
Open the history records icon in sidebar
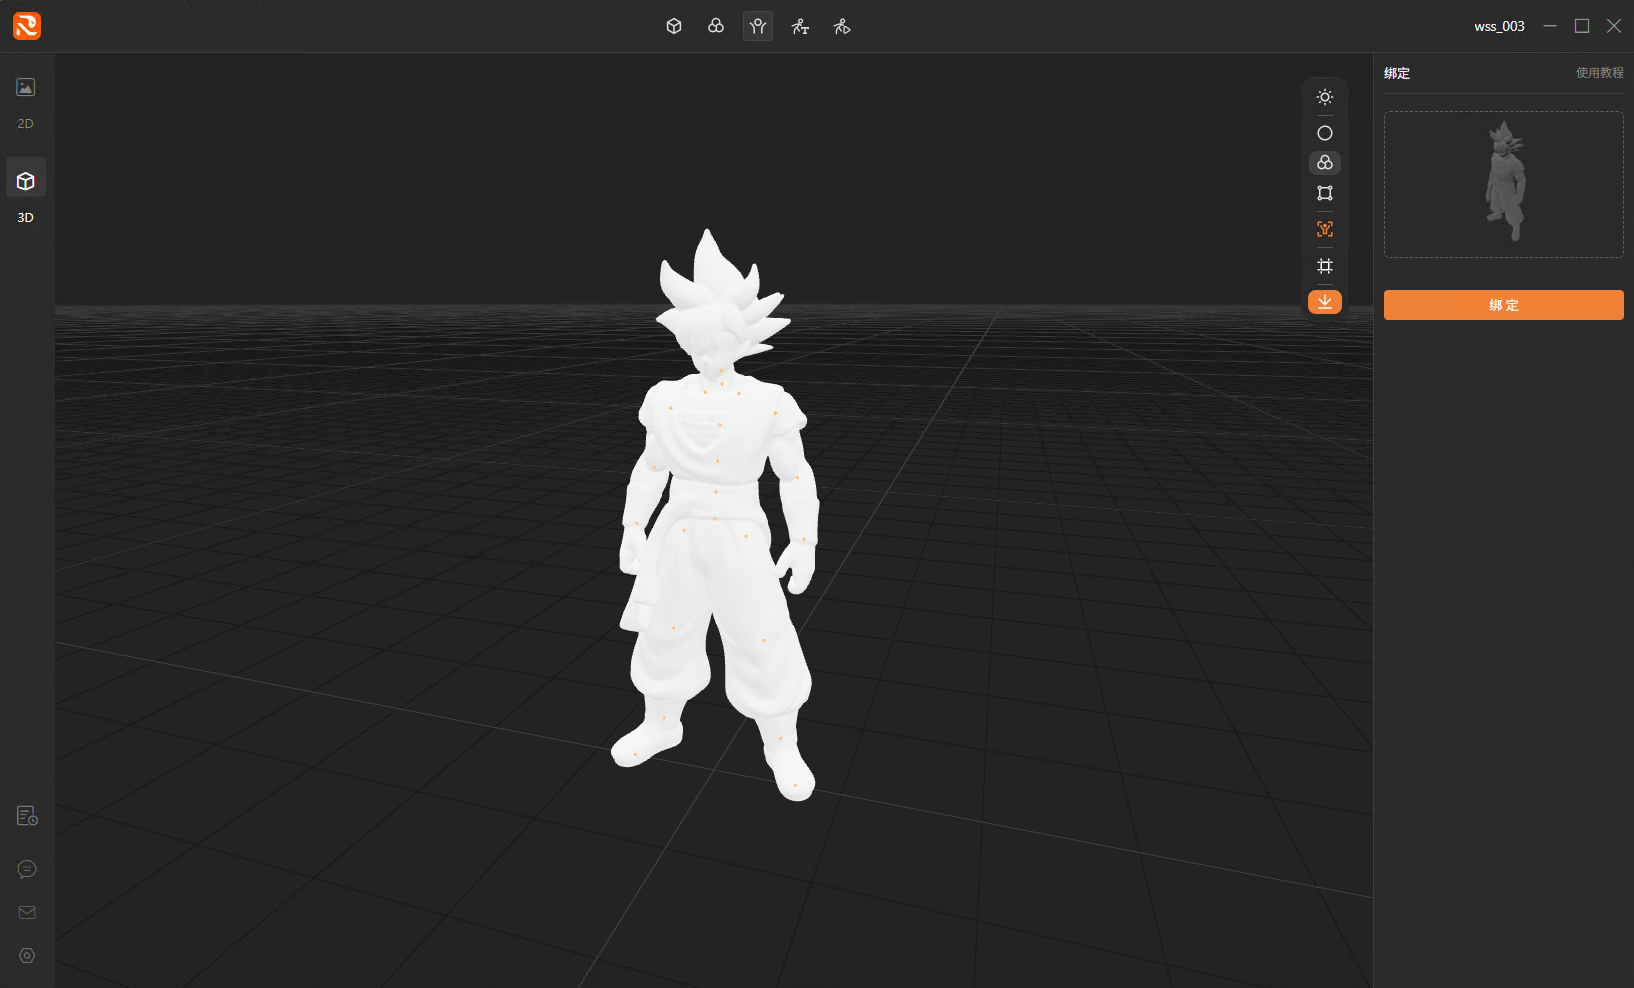27,816
